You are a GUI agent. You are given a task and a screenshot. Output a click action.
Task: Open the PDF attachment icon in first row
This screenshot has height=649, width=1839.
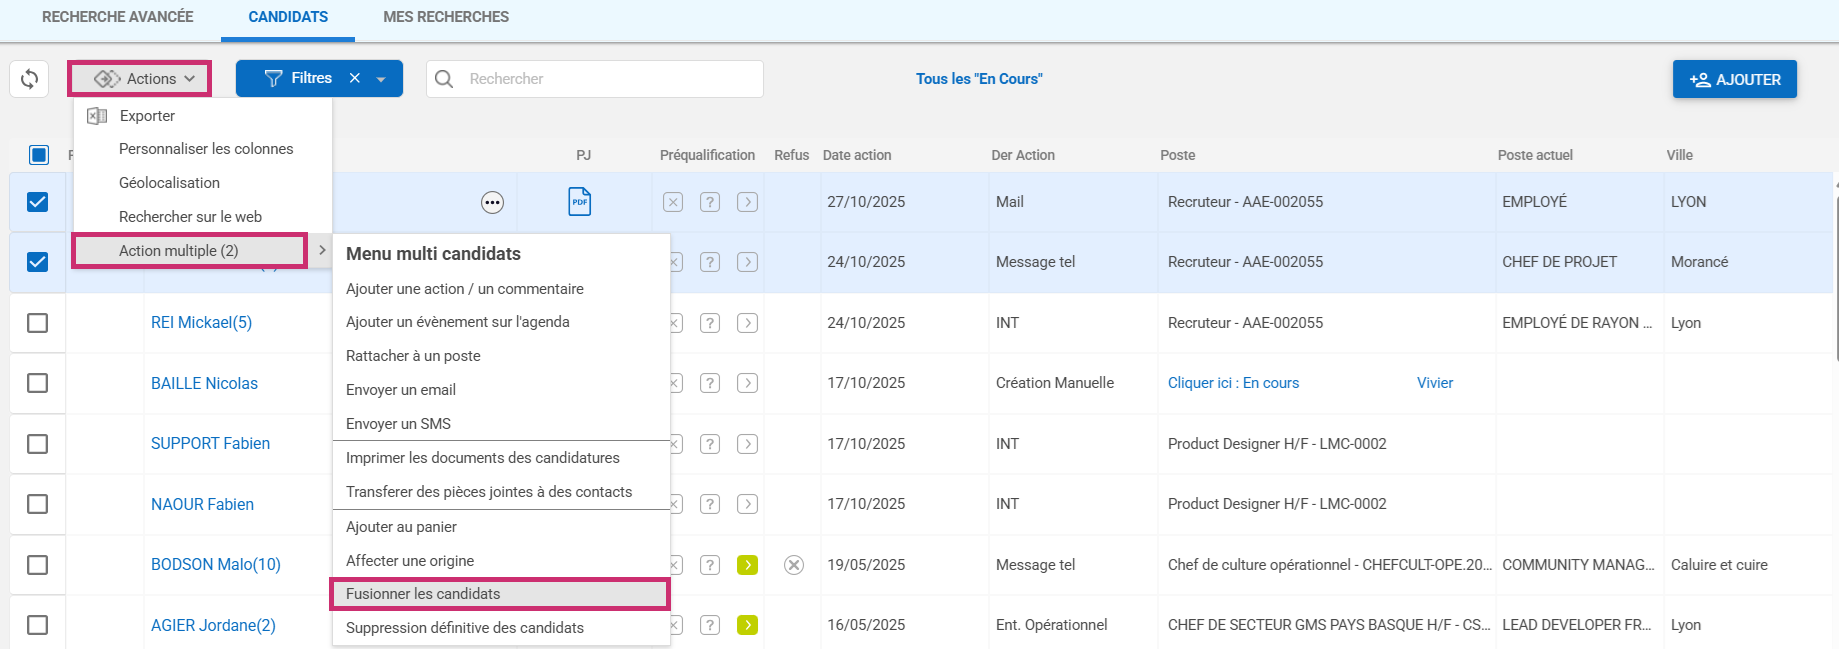point(579,202)
